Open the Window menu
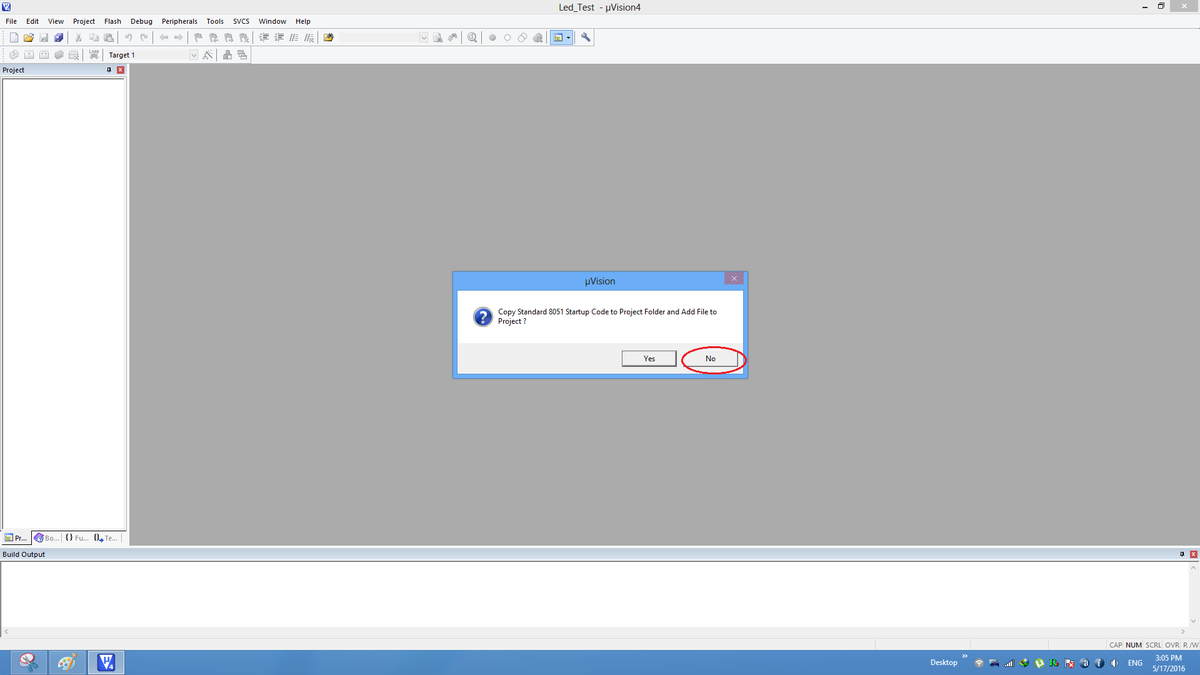The height and width of the screenshot is (675, 1200). 272,21
